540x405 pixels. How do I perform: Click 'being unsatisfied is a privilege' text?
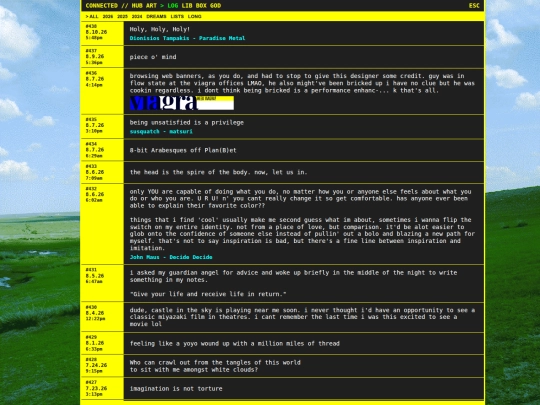187,123
